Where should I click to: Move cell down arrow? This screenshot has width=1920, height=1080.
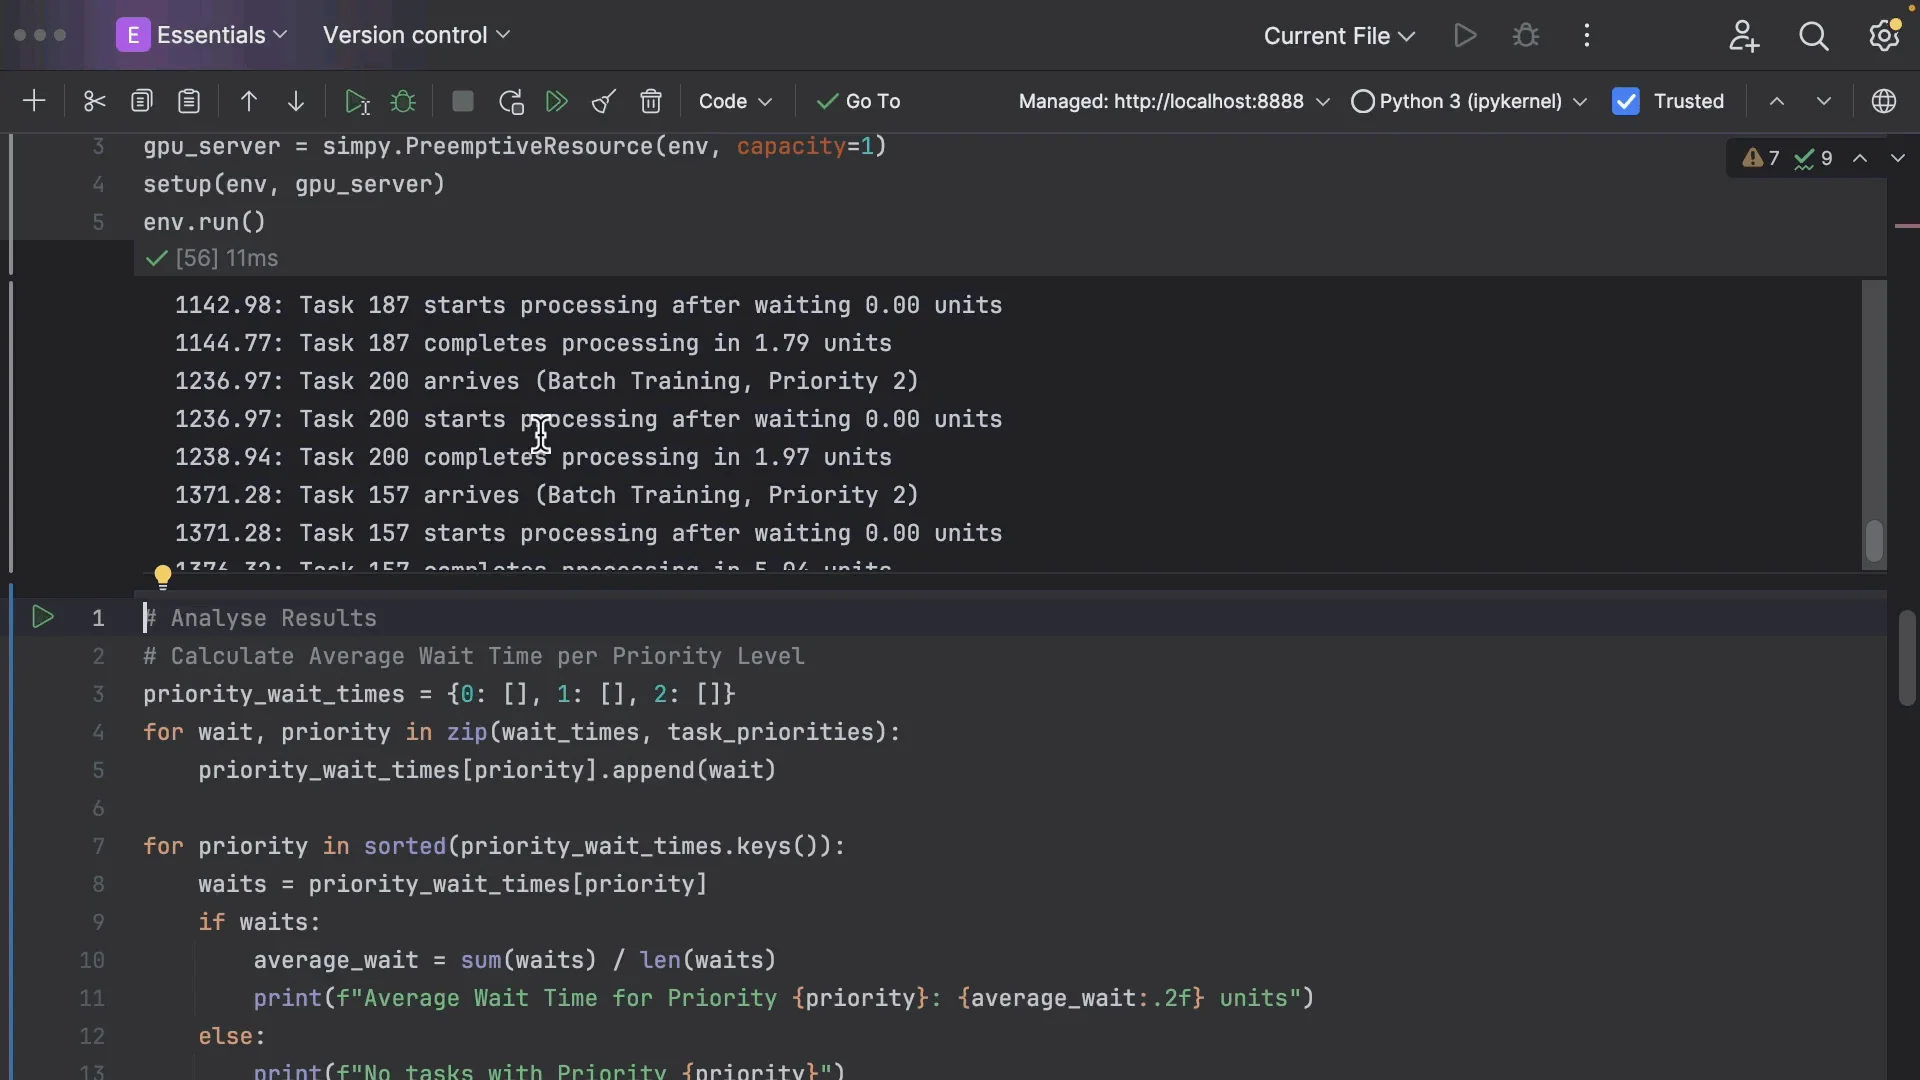point(296,101)
